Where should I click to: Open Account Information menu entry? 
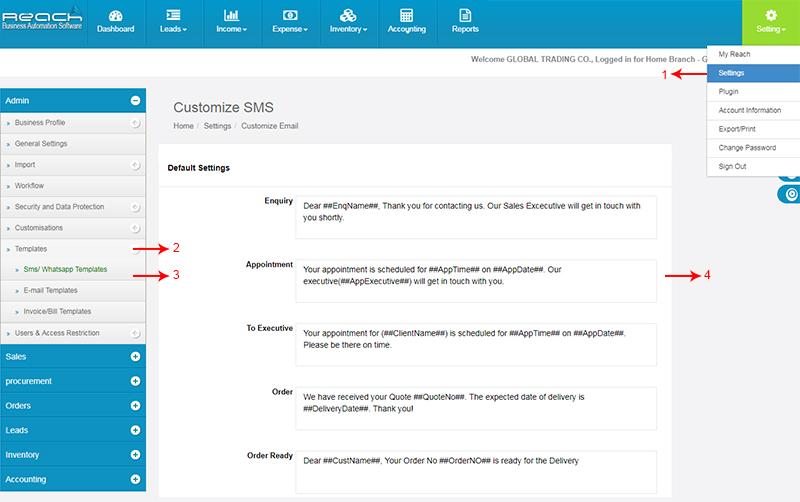[x=753, y=110]
